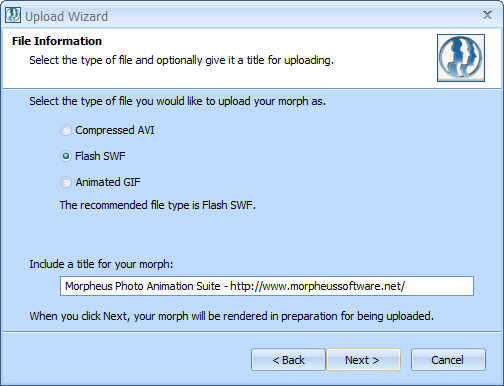The width and height of the screenshot is (504, 386).
Task: Select the Compressed AVI radio button
Action: click(66, 130)
